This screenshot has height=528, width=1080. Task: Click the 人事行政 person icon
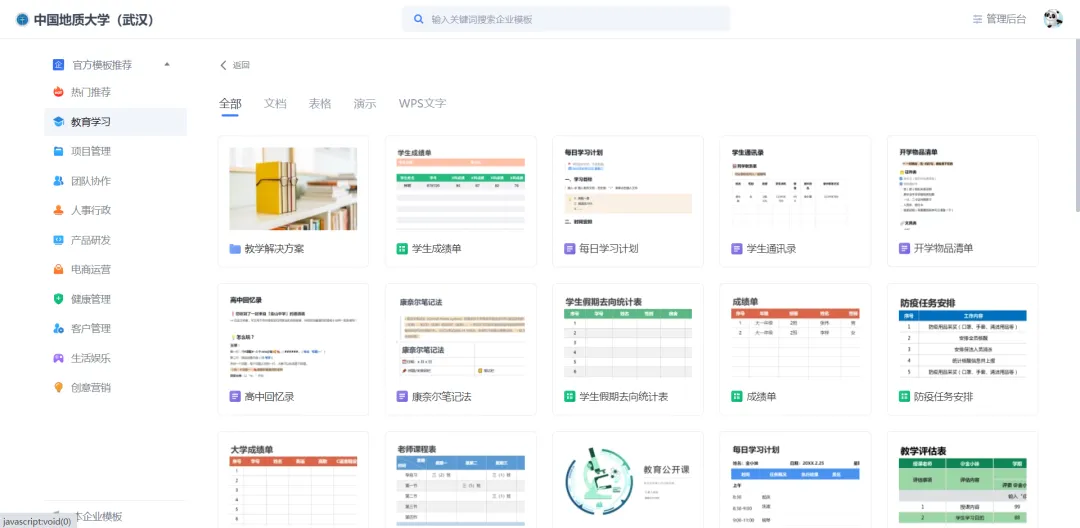(59, 211)
